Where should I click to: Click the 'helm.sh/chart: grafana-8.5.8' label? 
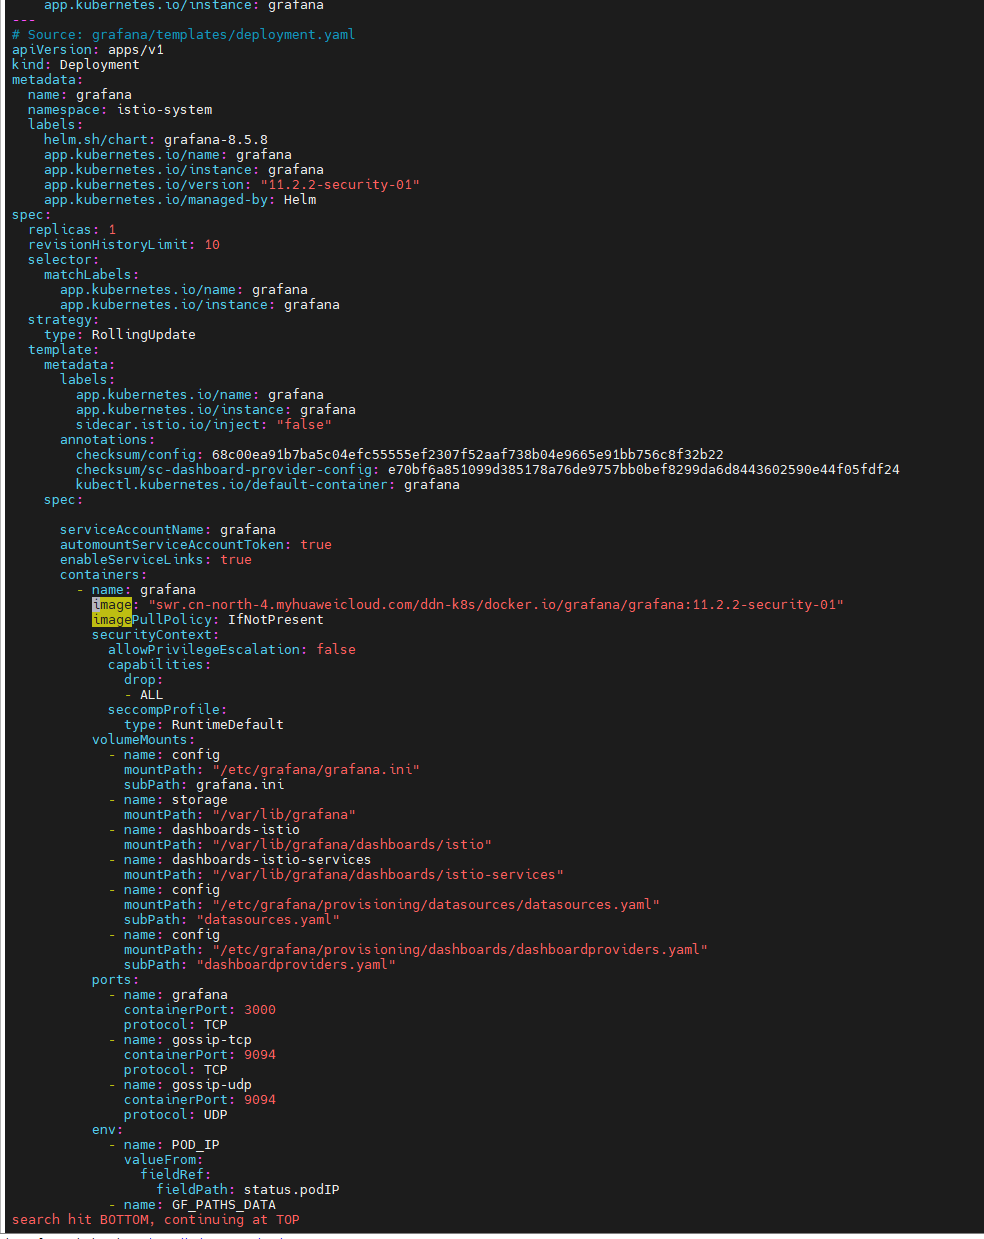pos(156,139)
